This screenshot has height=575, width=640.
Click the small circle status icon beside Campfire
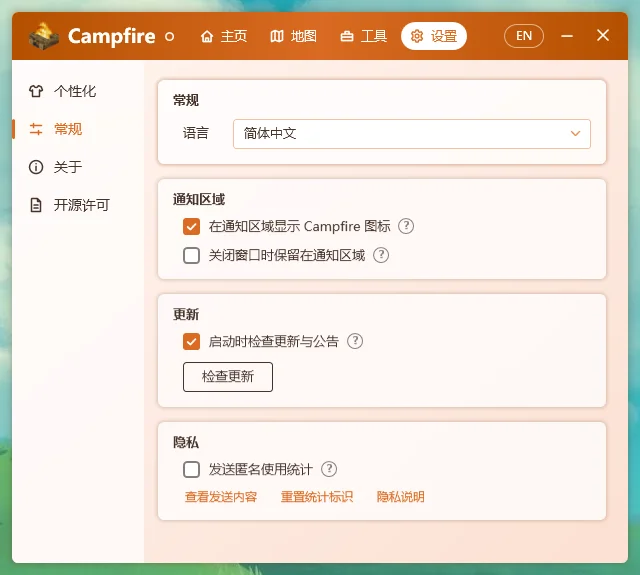170,37
